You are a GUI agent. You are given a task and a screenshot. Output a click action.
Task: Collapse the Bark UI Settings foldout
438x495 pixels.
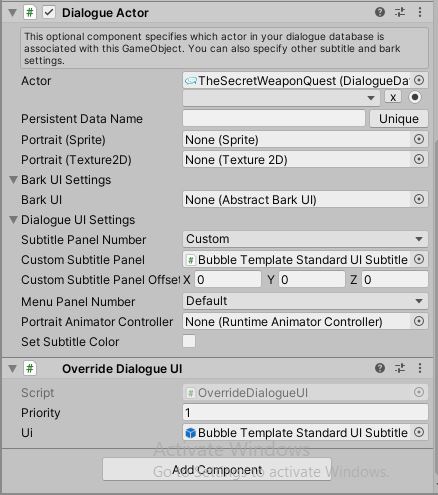pyautogui.click(x=13, y=180)
